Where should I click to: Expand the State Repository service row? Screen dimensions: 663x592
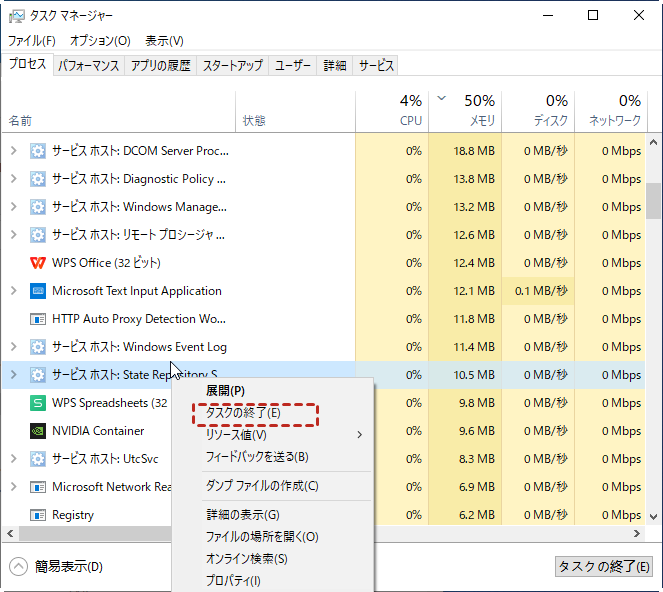tap(14, 374)
